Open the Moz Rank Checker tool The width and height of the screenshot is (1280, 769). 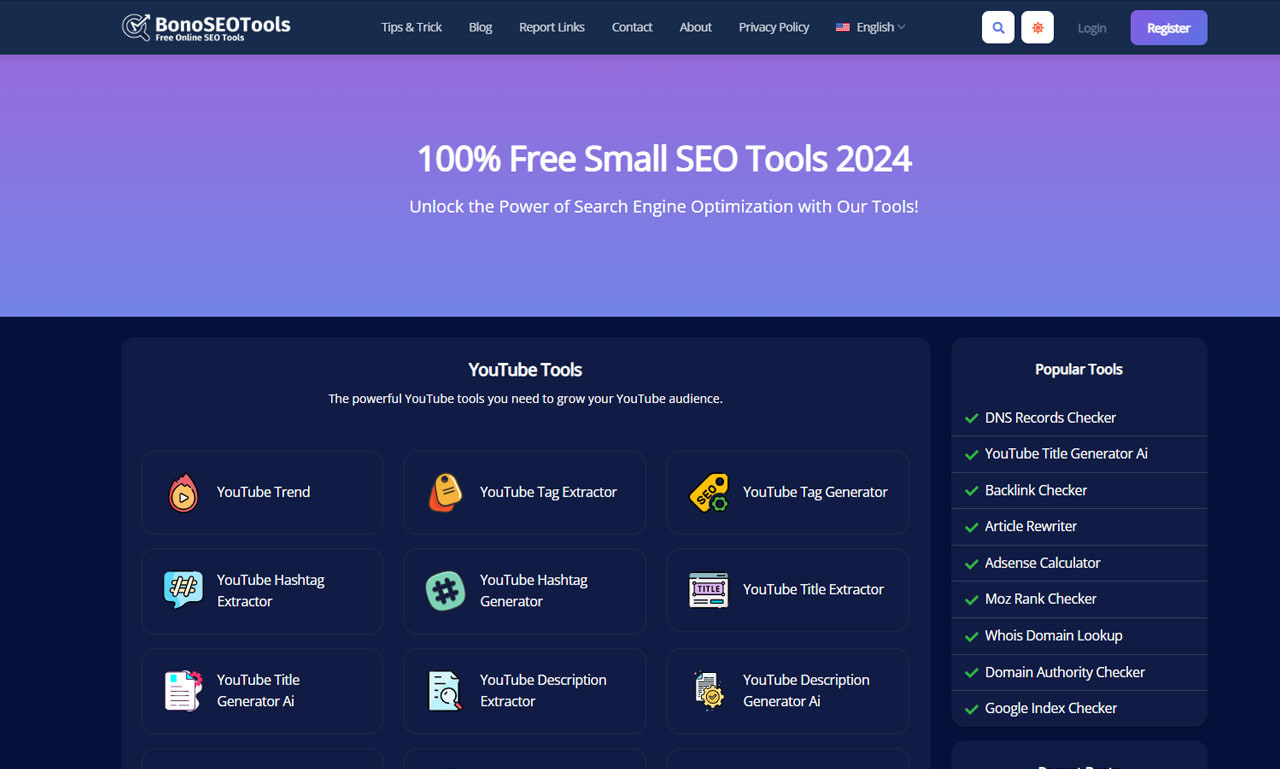(1040, 599)
